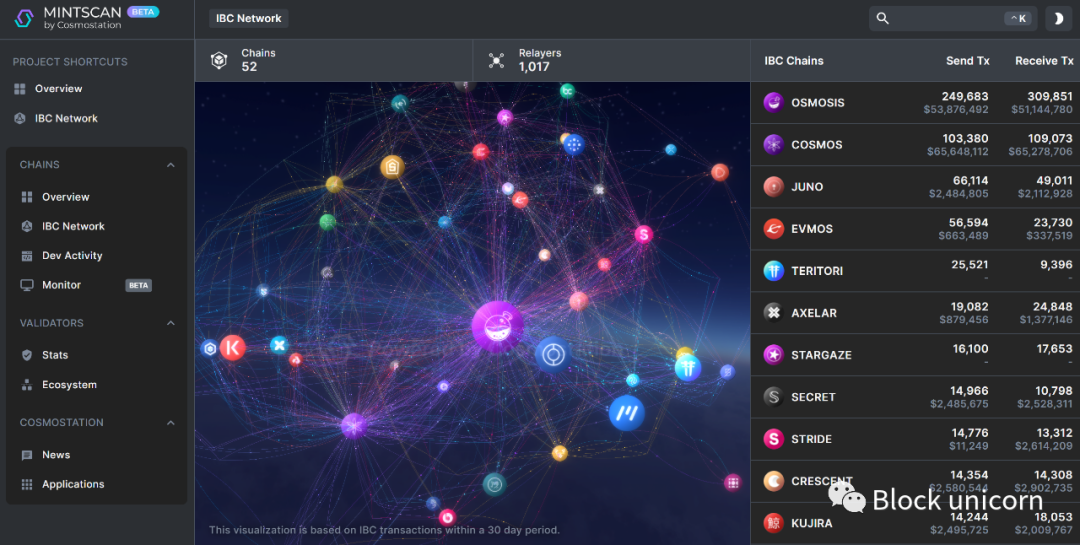Image resolution: width=1080 pixels, height=545 pixels.
Task: Click COSMOS receive value 109,073
Action: coord(1050,138)
